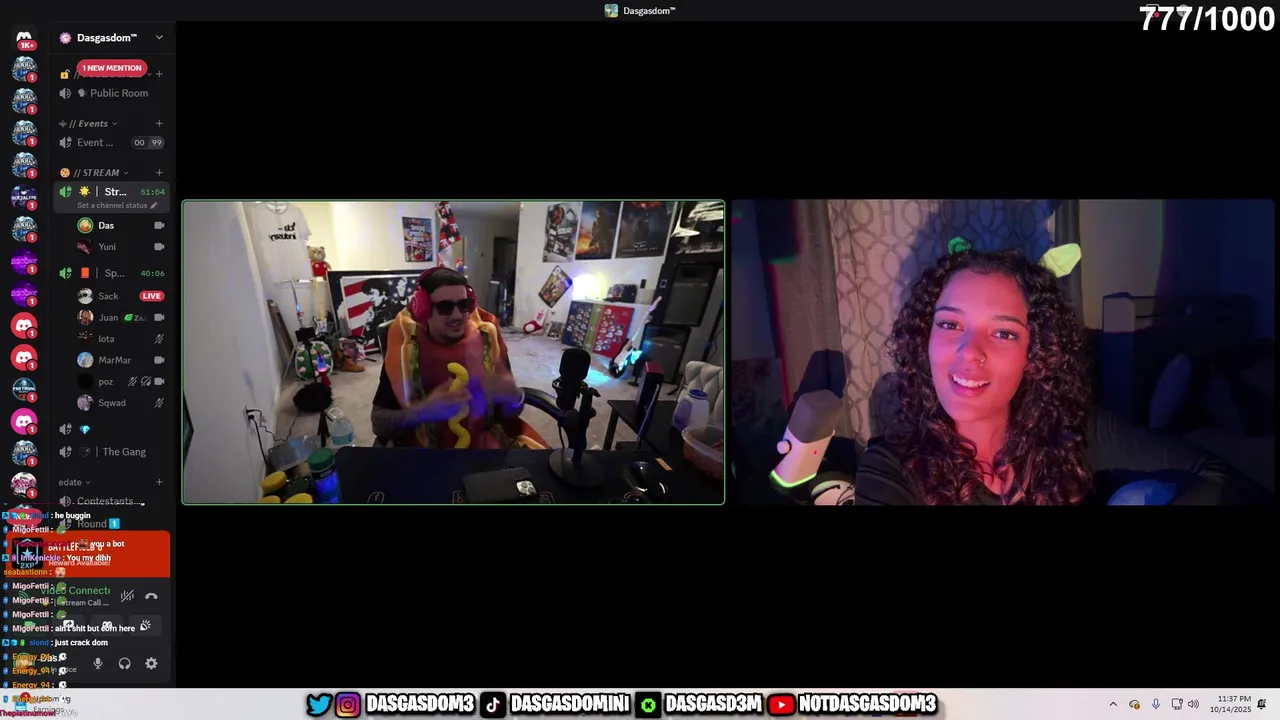Open the soundboard button
Image resolution: width=1280 pixels, height=720 pixels.
[145, 626]
